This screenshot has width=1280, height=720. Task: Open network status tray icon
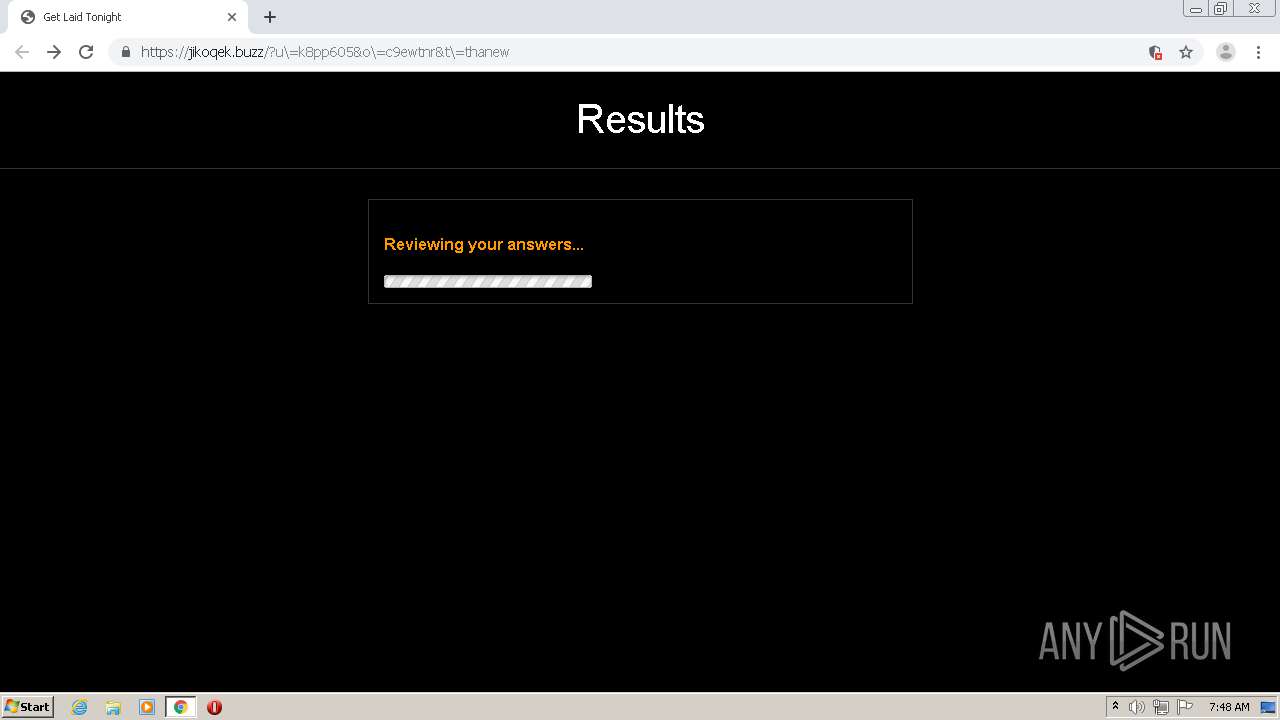[1161, 707]
